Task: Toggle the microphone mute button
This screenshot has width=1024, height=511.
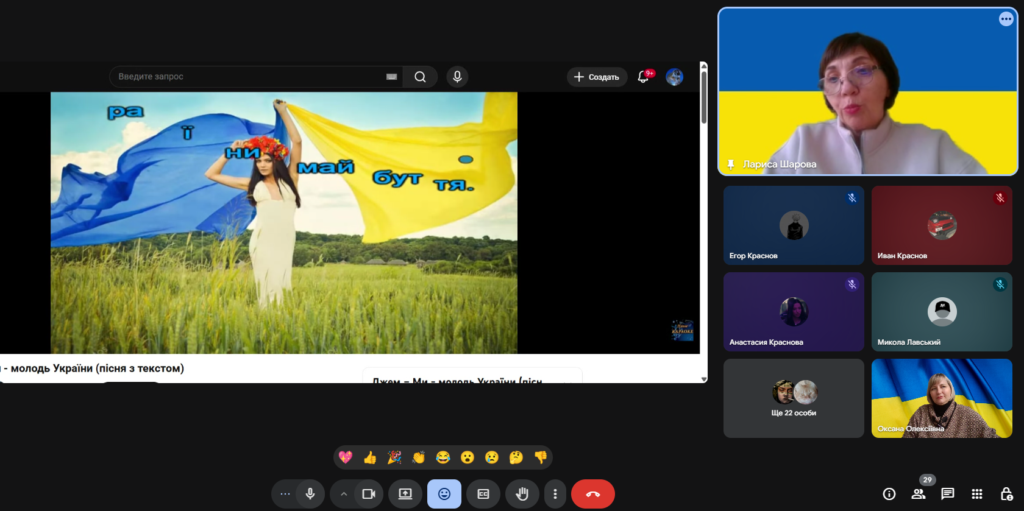Action: click(310, 494)
